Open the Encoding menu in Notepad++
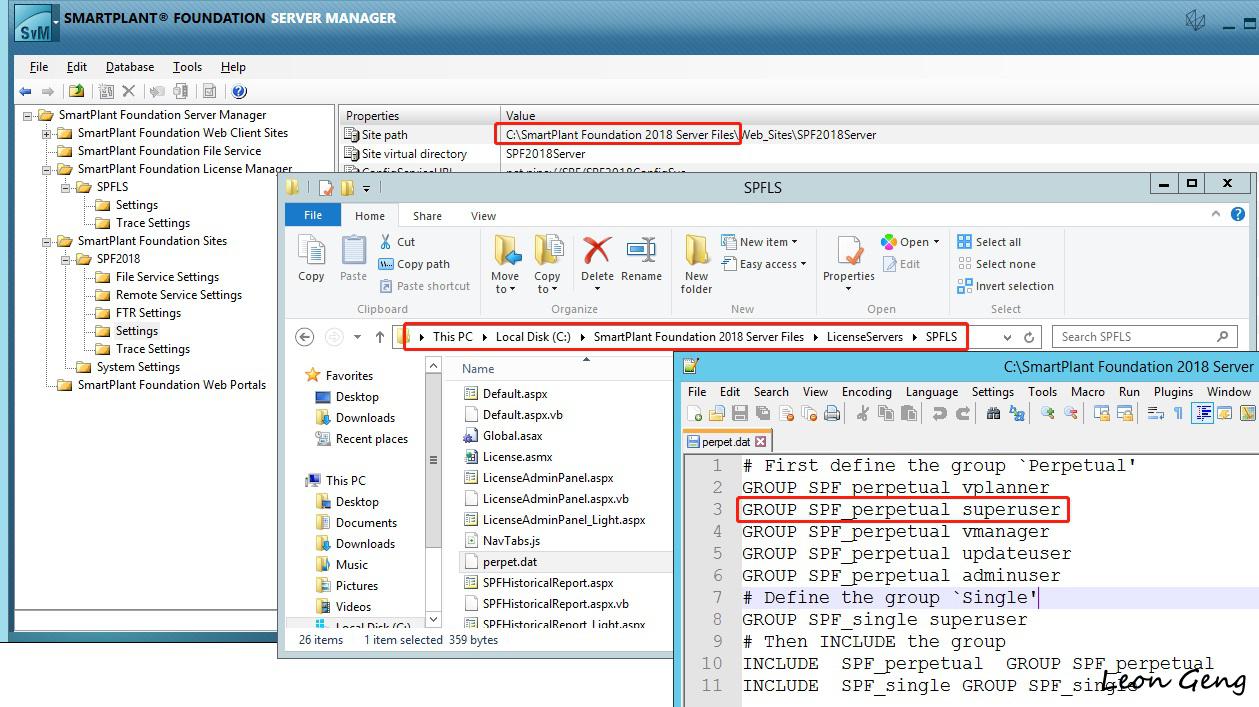Viewport: 1259px width, 707px height. (866, 392)
